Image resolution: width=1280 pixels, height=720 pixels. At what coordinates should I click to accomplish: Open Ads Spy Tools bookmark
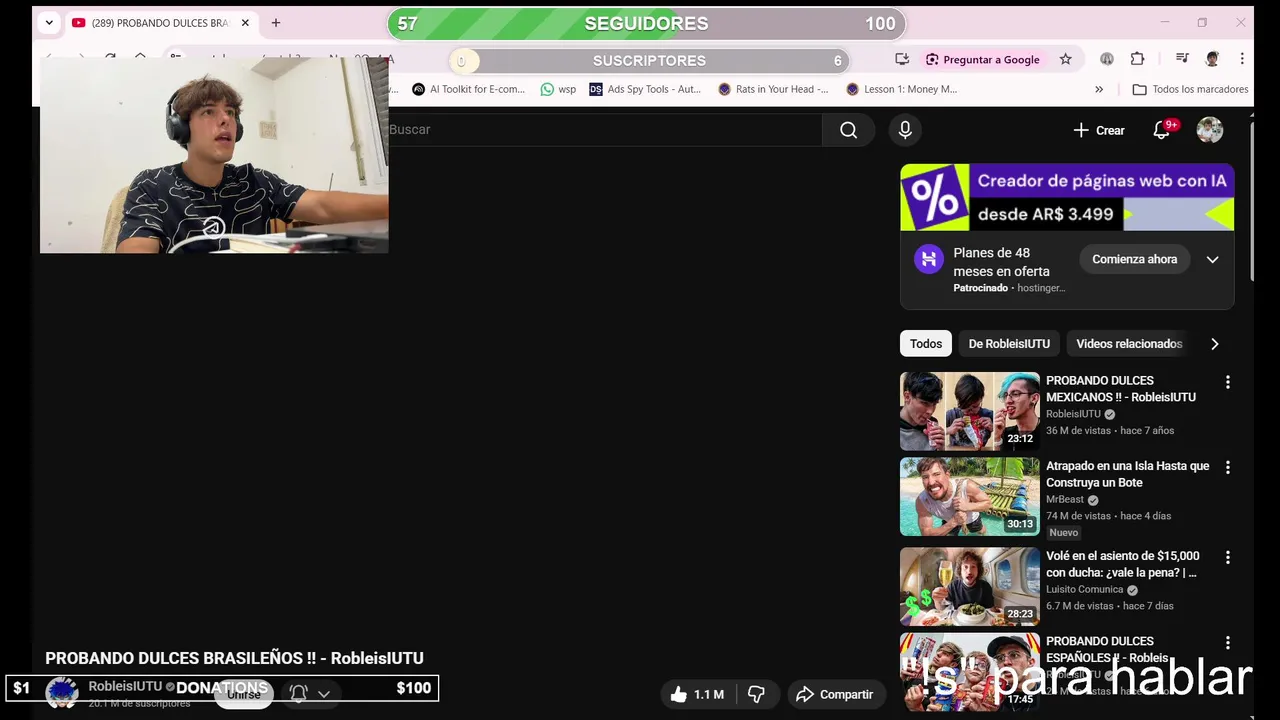pos(646,89)
